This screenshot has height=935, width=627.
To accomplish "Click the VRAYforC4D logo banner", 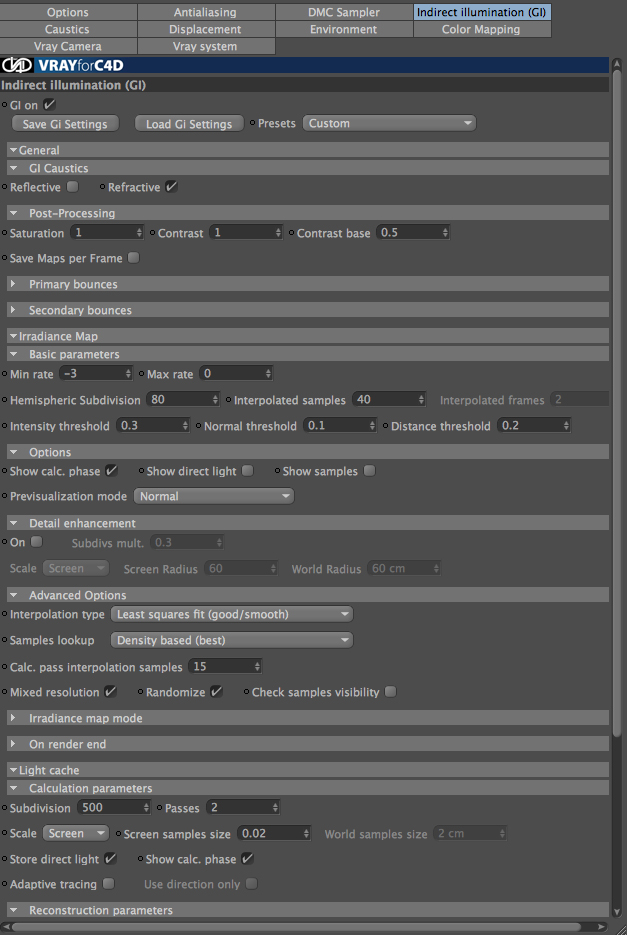I will coord(304,65).
